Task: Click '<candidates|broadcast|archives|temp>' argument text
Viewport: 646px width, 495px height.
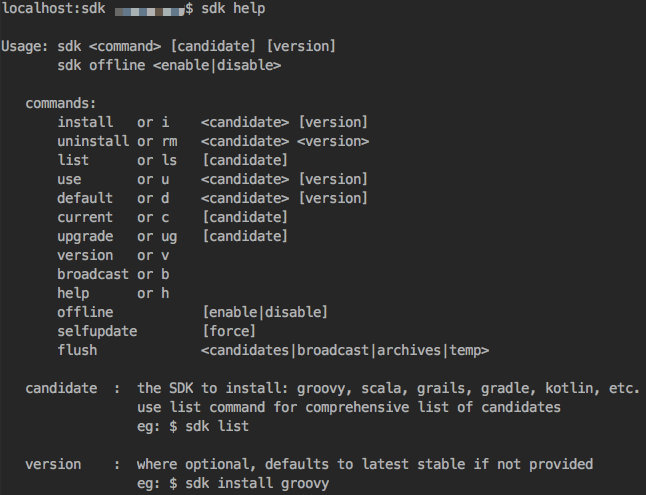Action: tap(345, 350)
